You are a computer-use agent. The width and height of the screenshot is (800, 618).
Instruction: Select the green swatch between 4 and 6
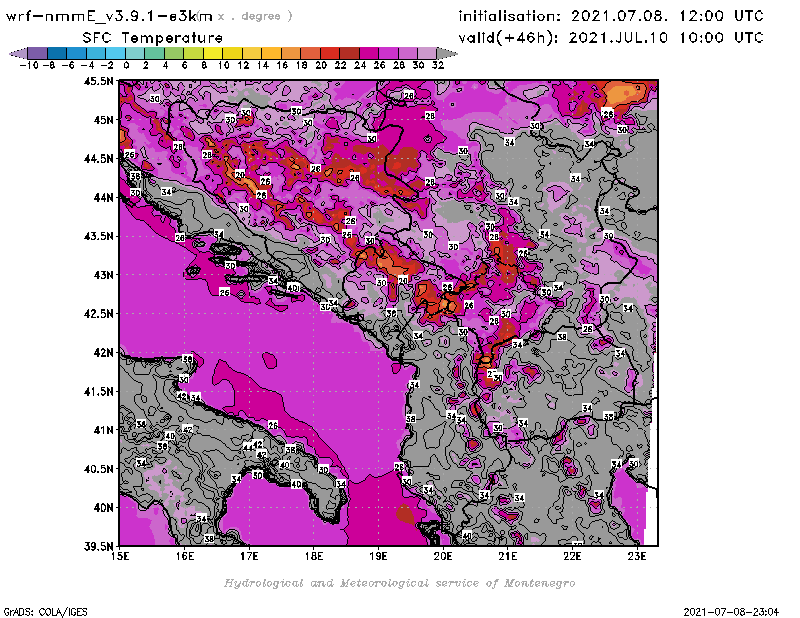(x=174, y=53)
